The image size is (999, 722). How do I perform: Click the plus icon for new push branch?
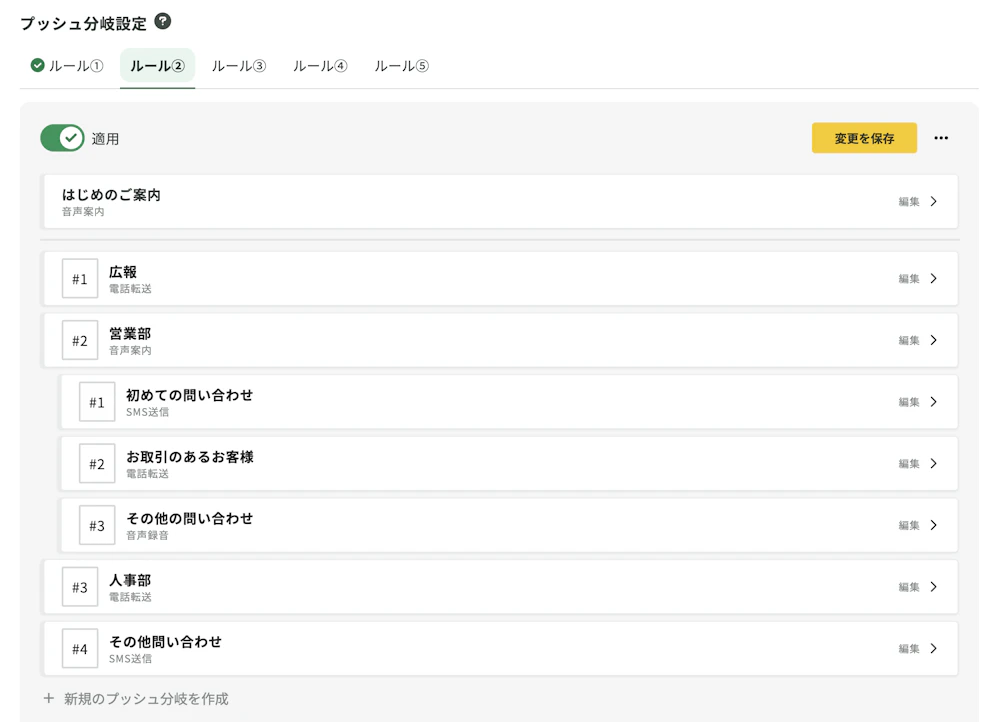(x=48, y=698)
